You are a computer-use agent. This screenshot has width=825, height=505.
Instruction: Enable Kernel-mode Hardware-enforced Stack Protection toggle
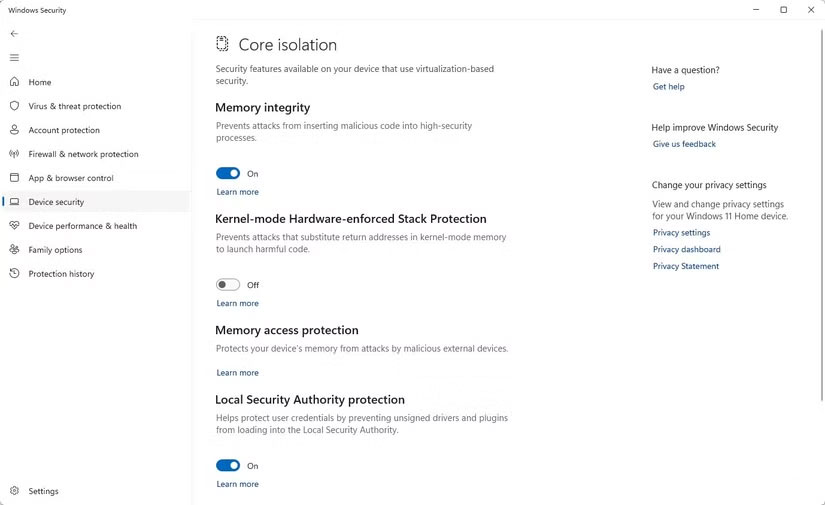(x=228, y=285)
